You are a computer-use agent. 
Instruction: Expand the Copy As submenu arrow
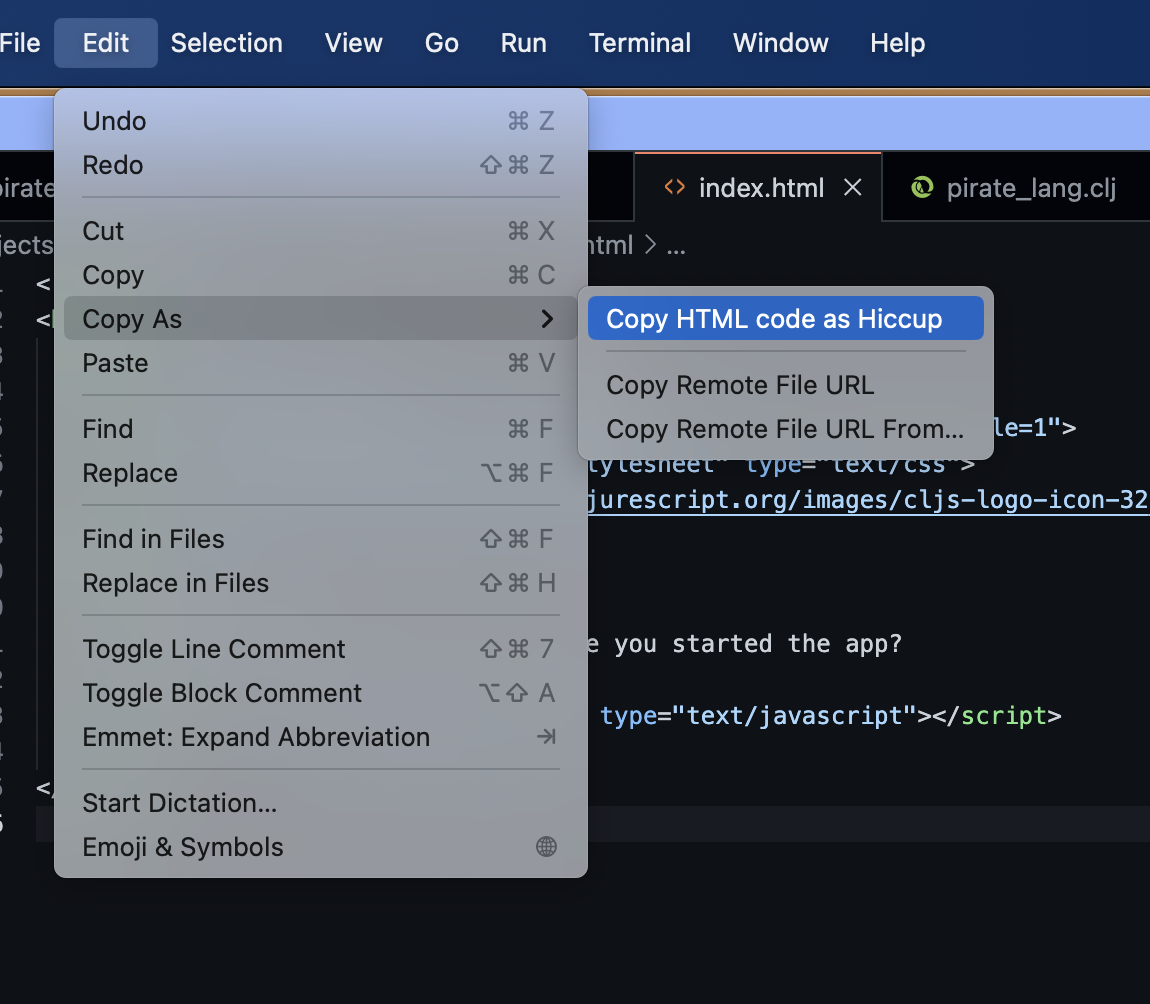546,319
